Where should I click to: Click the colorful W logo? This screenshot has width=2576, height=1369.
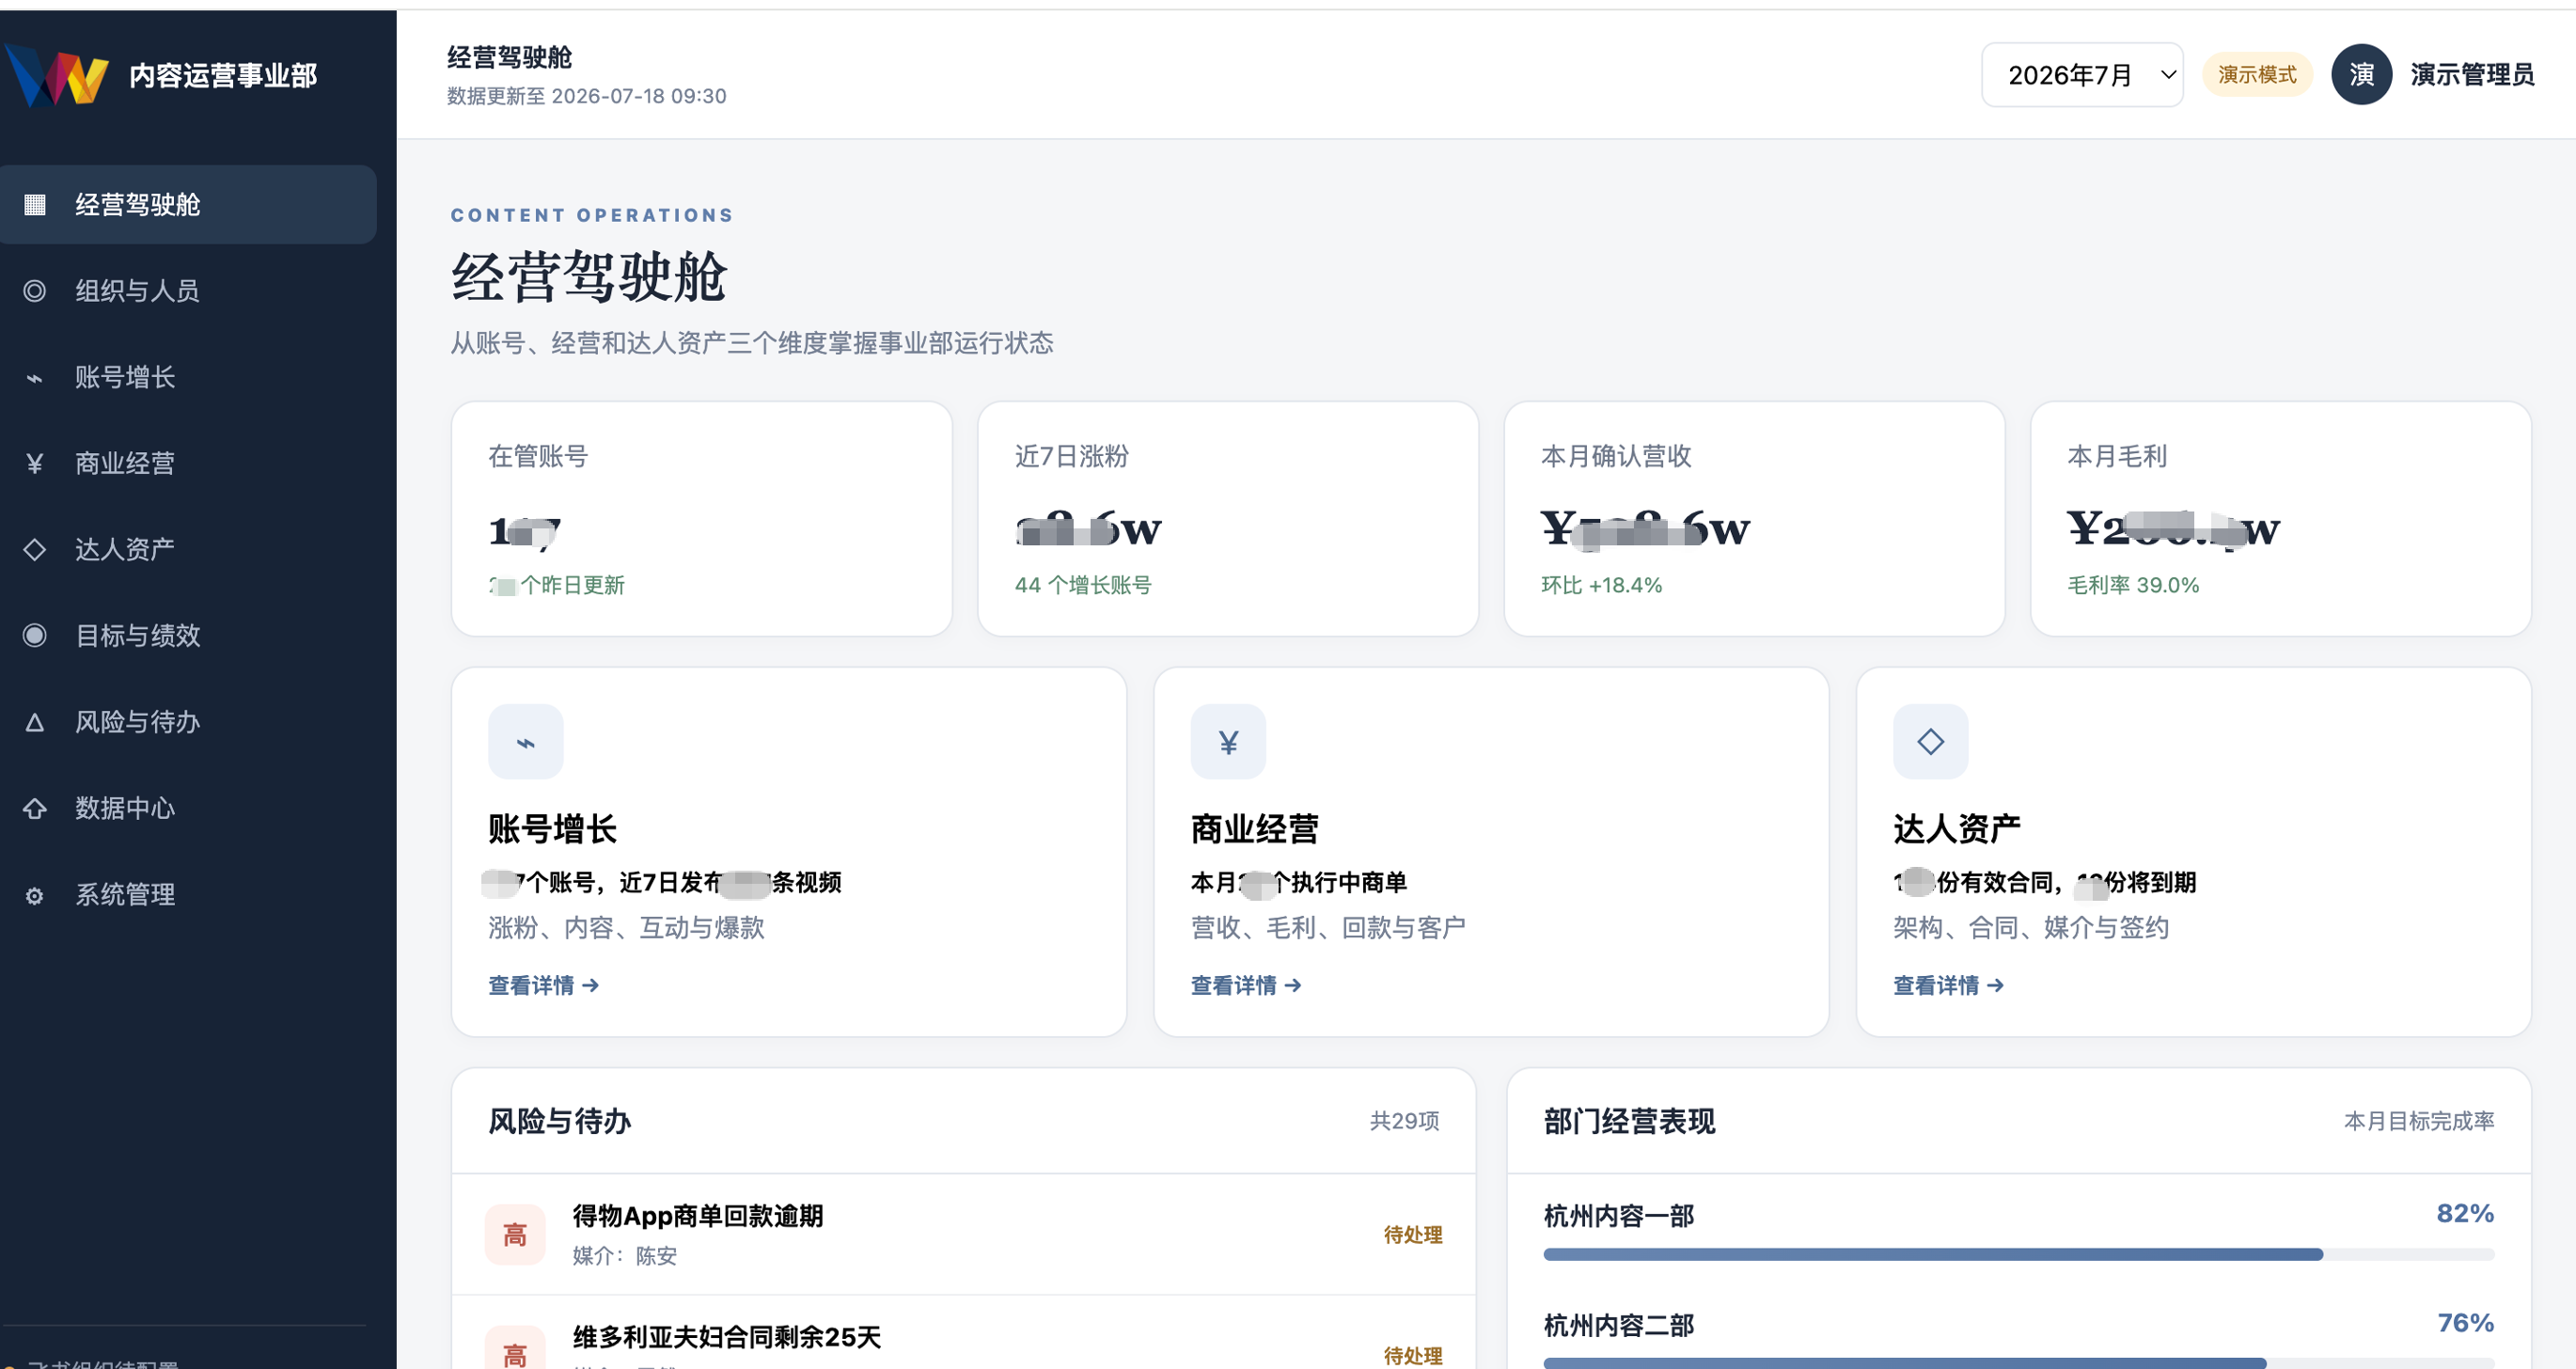(56, 75)
